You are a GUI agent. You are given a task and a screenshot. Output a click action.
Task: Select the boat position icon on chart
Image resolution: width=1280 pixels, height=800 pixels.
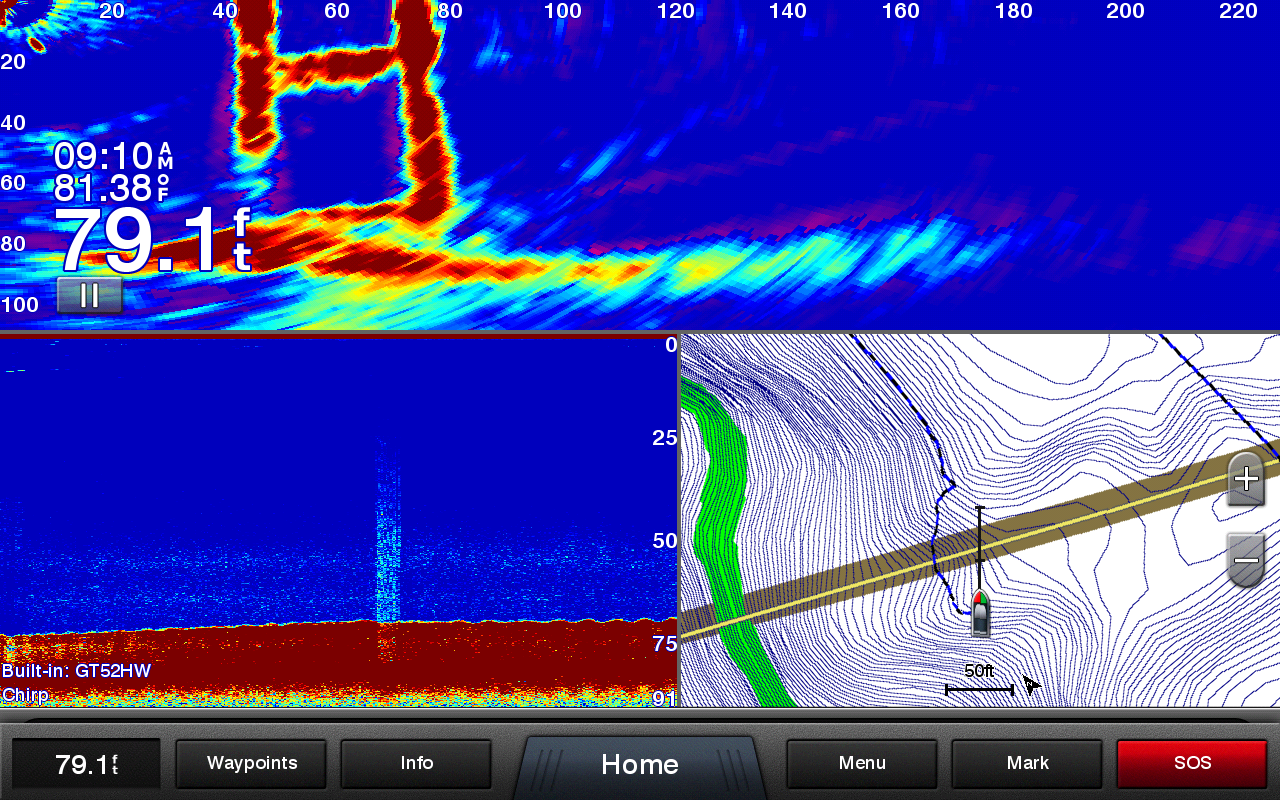pyautogui.click(x=980, y=612)
